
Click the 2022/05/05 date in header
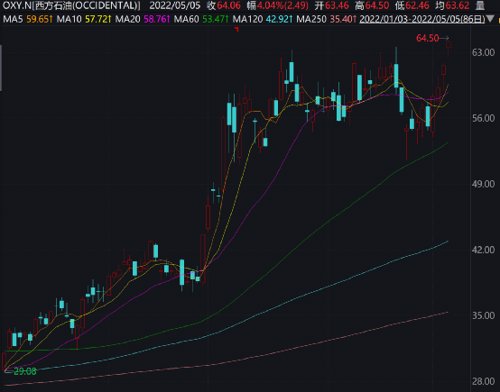pos(175,6)
